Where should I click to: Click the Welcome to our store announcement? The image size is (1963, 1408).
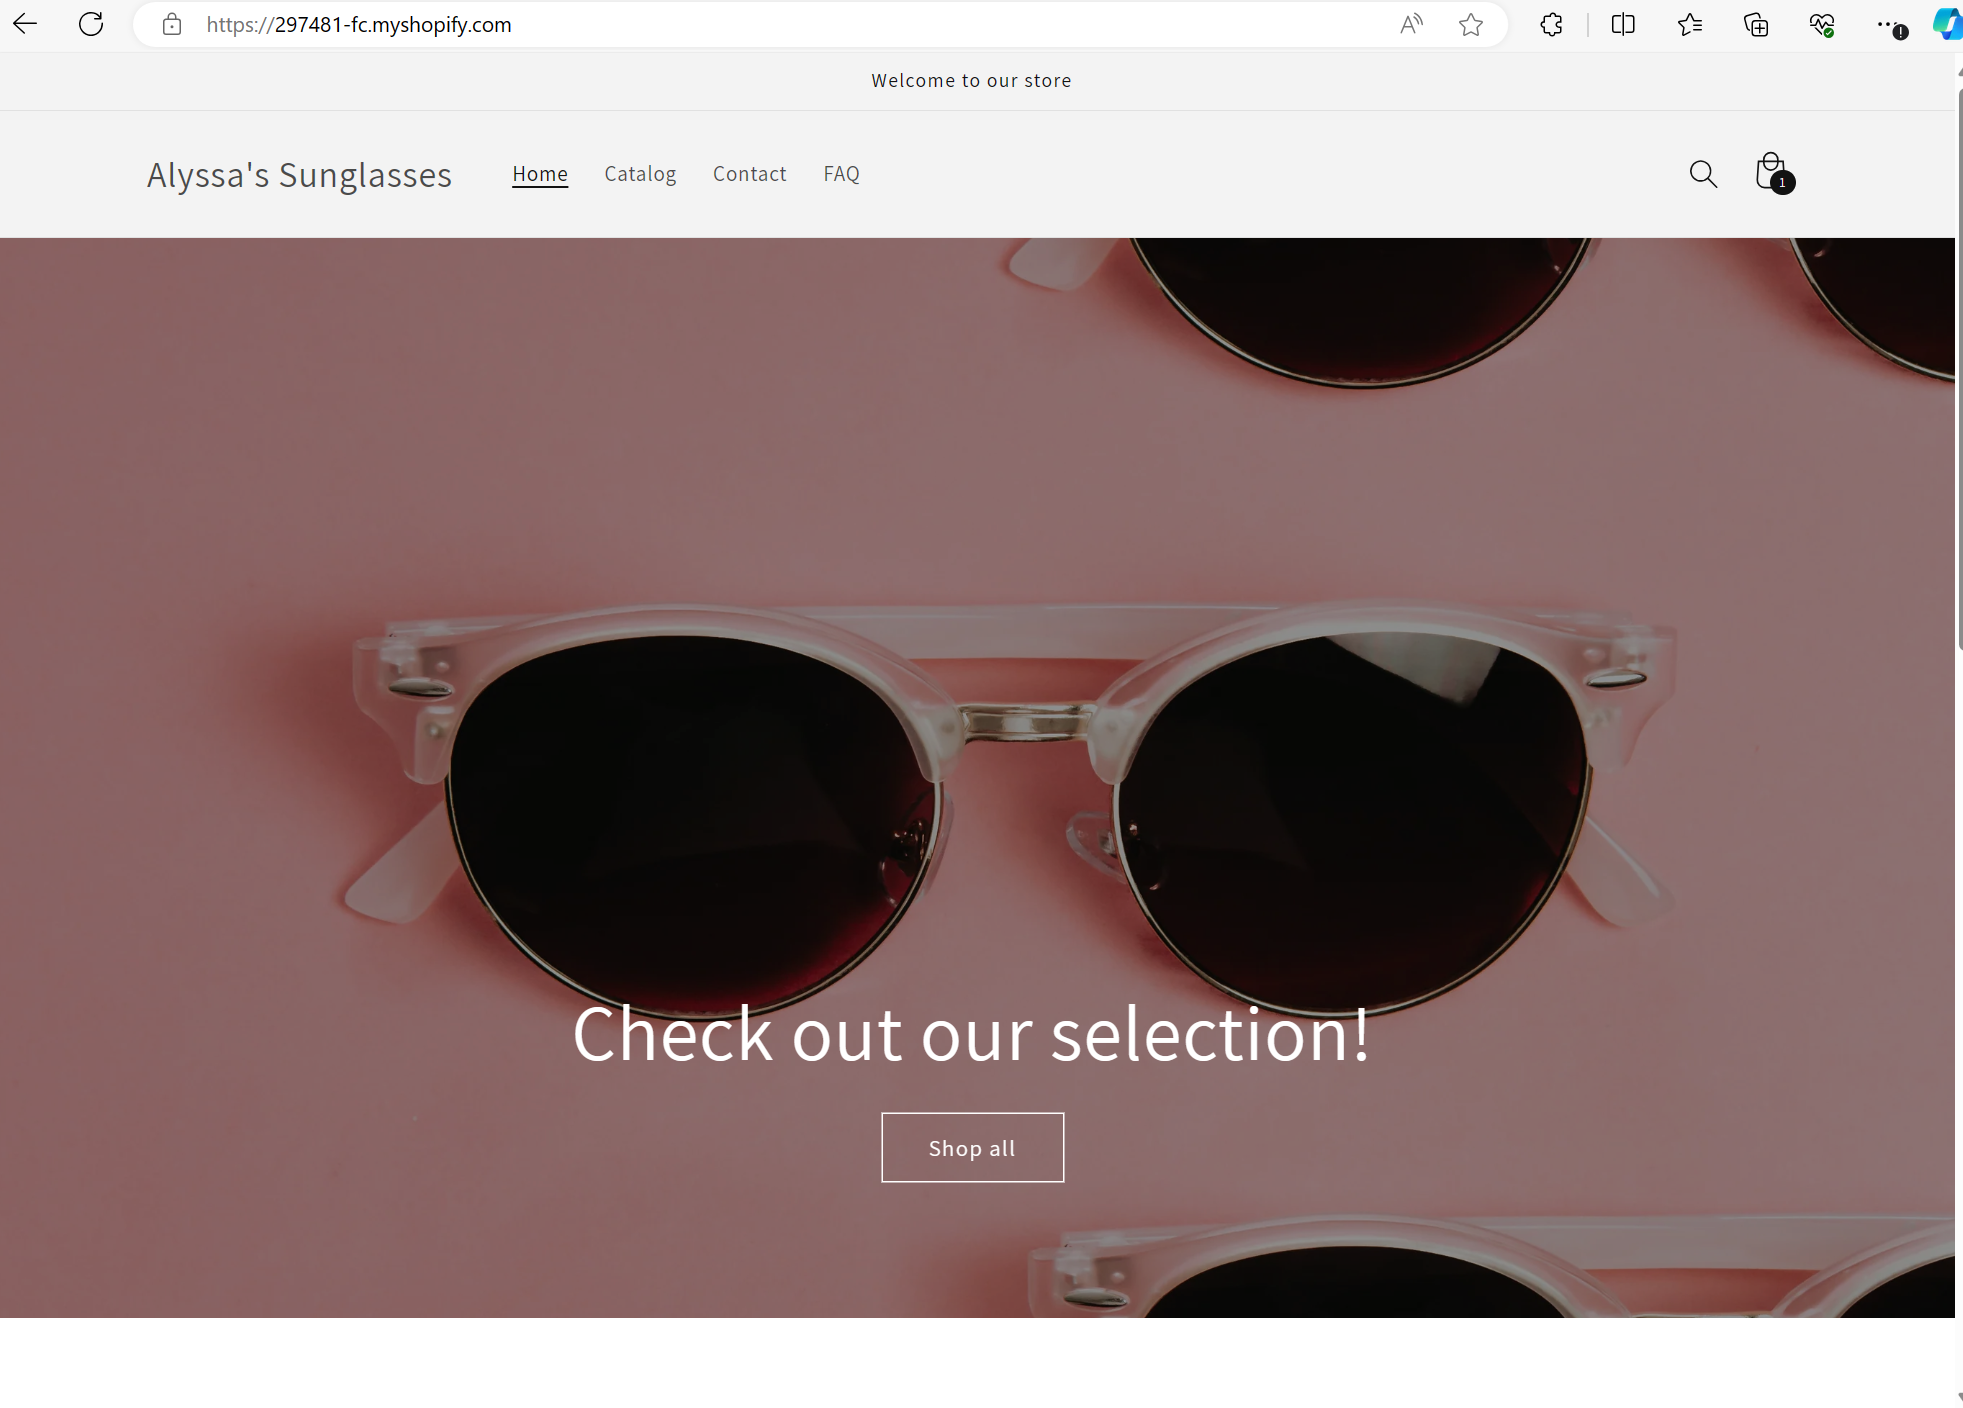971,80
